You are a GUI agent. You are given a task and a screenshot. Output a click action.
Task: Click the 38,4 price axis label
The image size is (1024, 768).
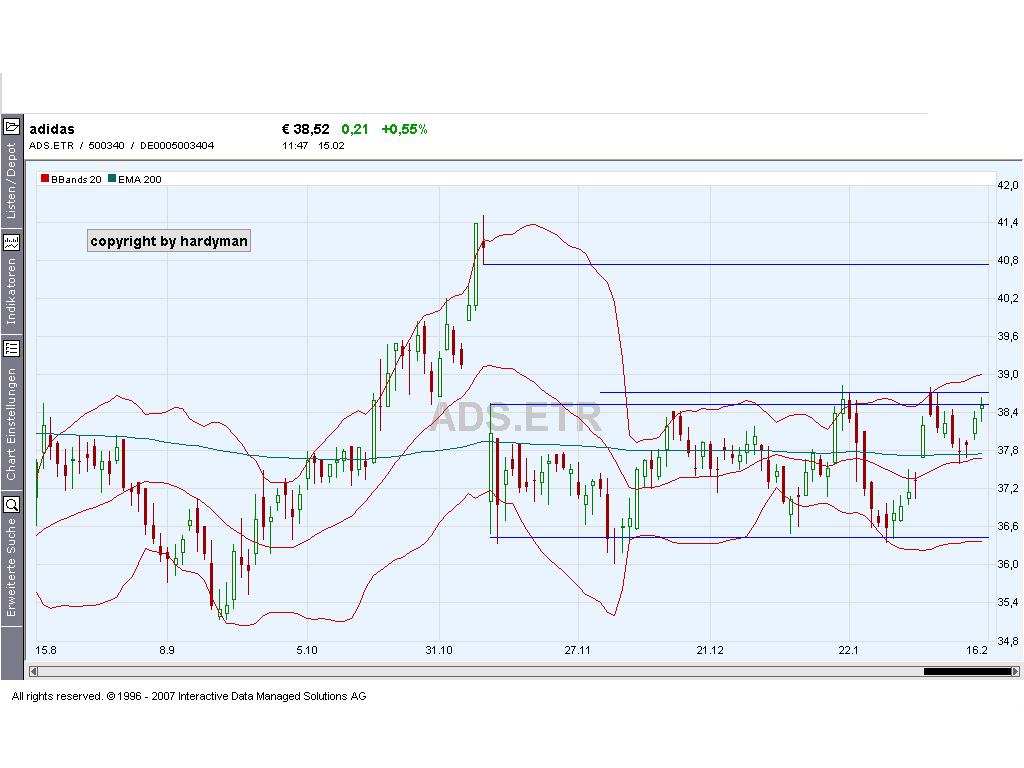[1008, 412]
